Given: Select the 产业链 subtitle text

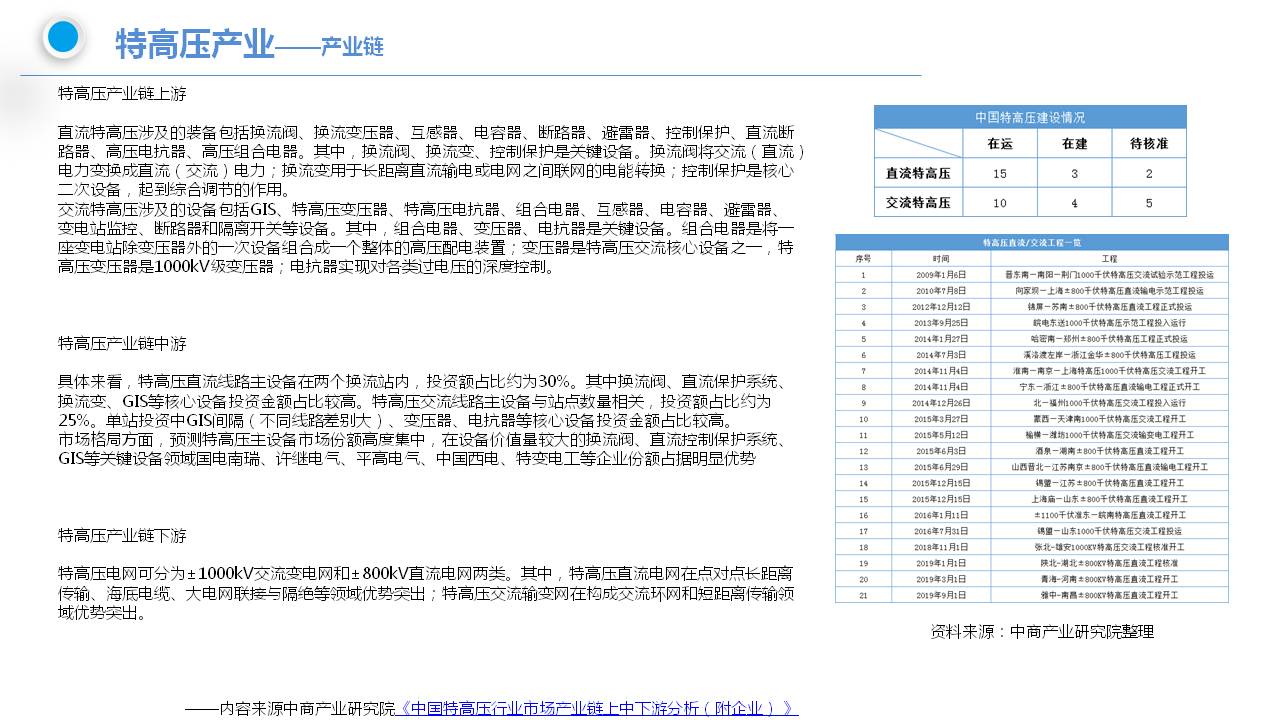Looking at the screenshot, I should coord(352,47).
